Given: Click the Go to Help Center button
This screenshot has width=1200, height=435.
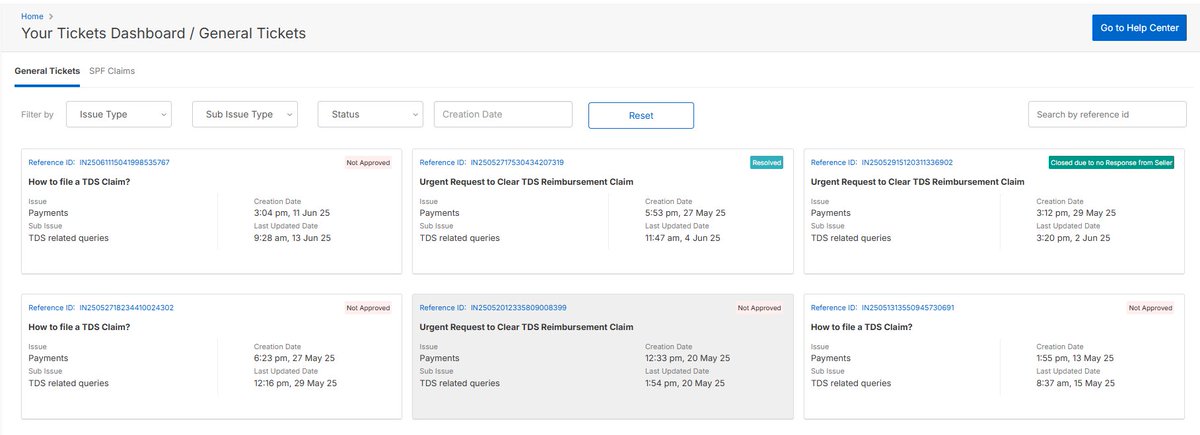Looking at the screenshot, I should [1139, 28].
